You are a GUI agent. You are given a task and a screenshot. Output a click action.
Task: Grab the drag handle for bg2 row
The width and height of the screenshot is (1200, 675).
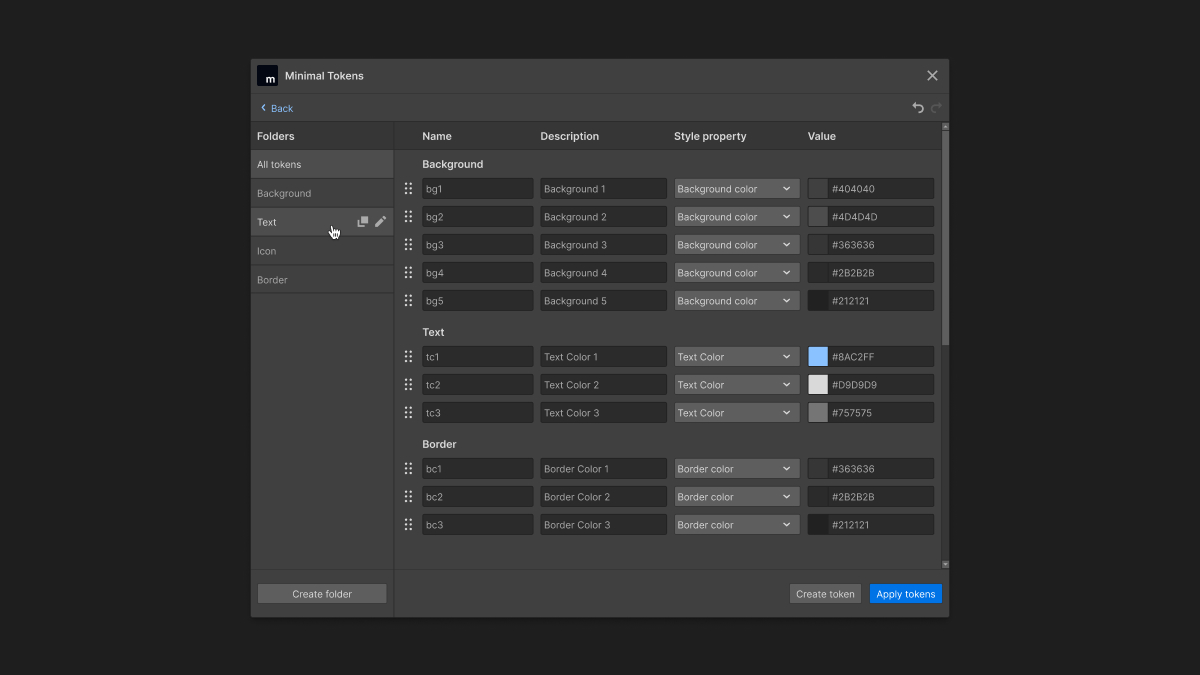408,217
